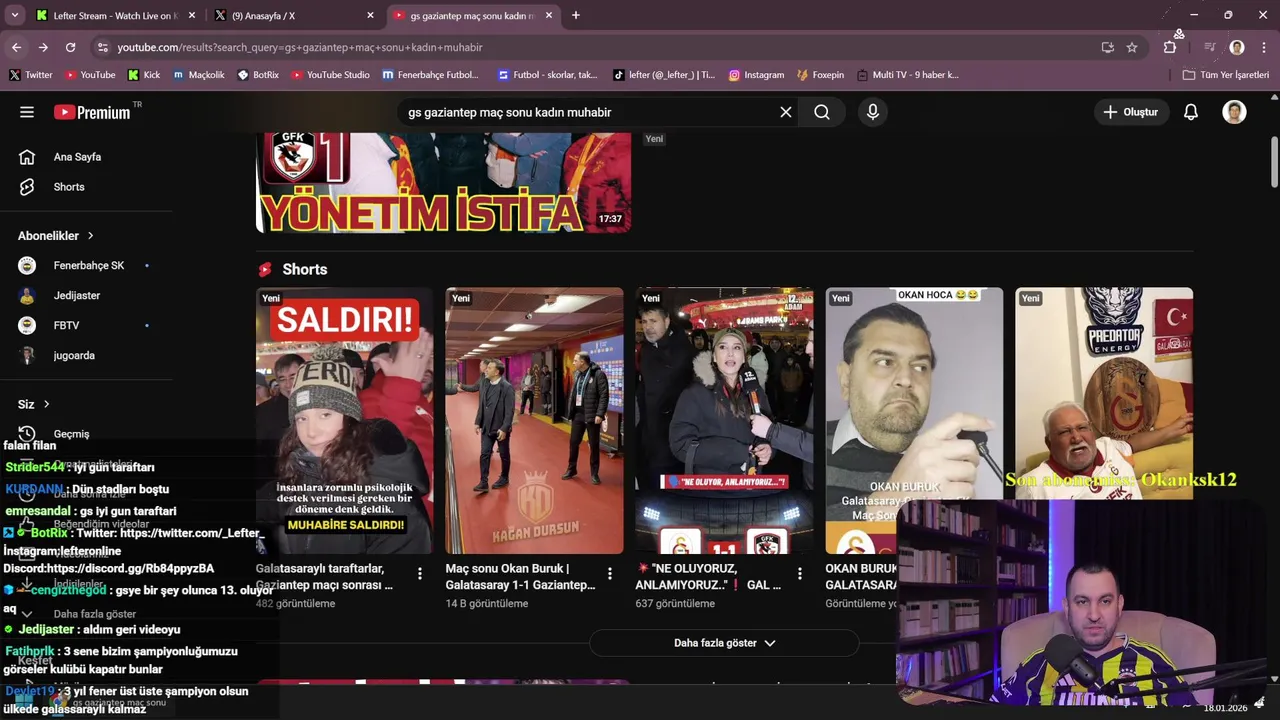Play the SALDIRI! short thumbnail

click(344, 421)
